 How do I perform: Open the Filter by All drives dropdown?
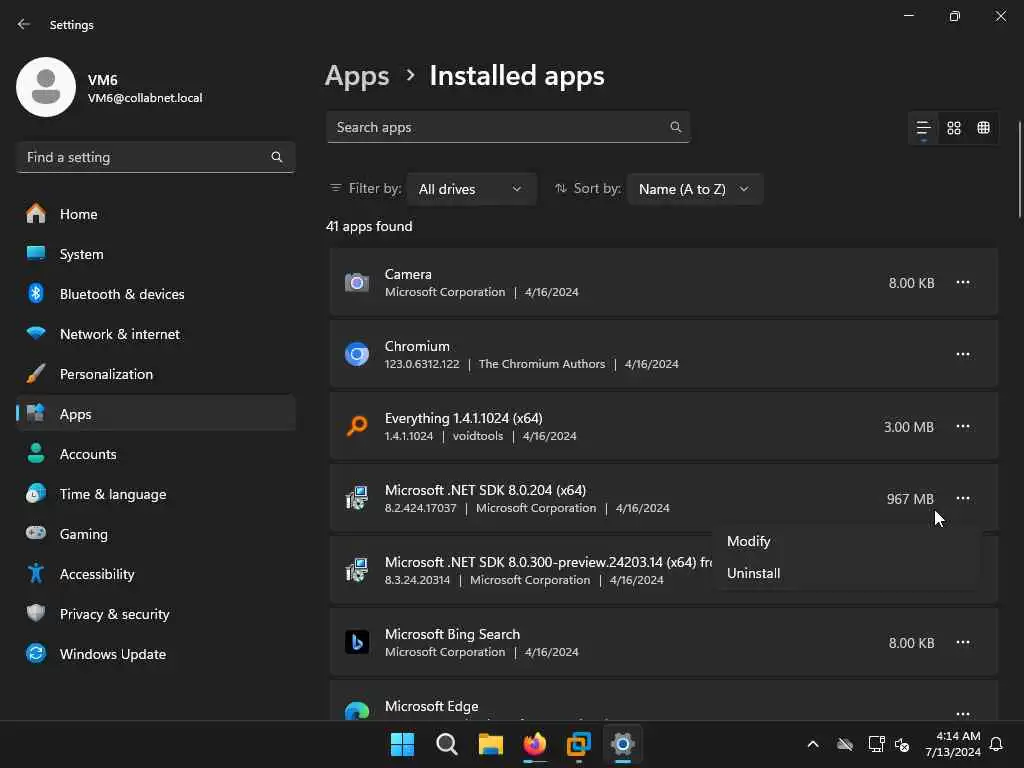pos(471,189)
